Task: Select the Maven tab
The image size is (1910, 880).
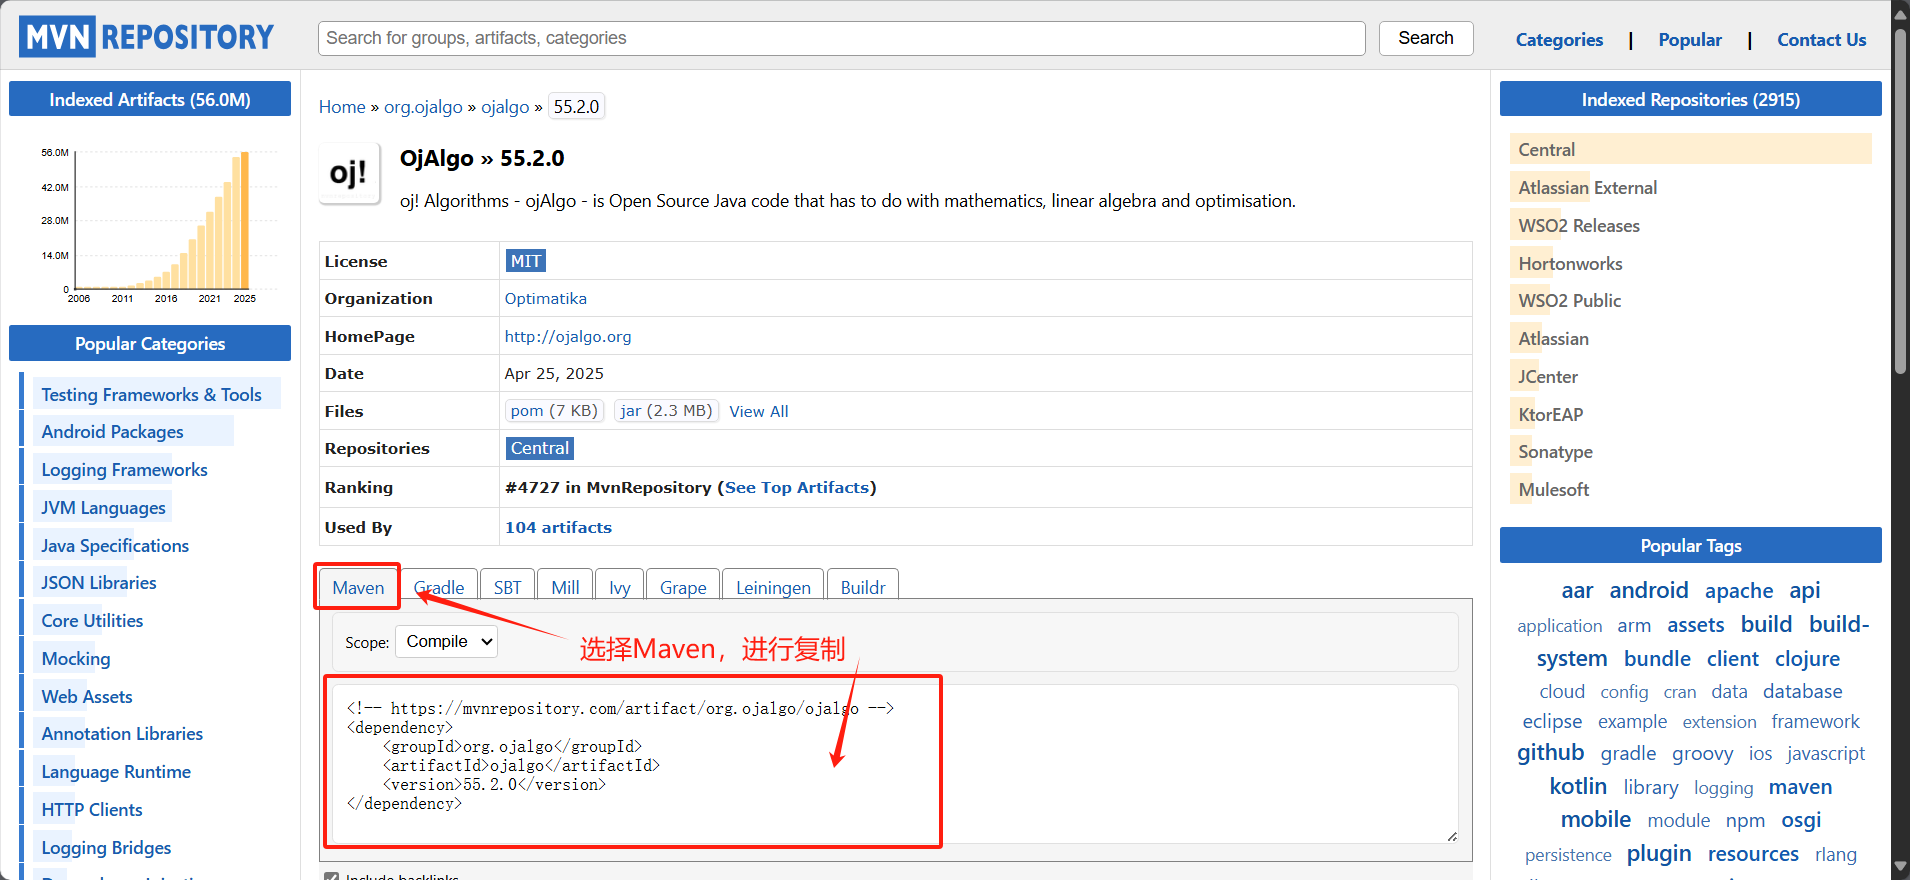Action: pos(358,587)
